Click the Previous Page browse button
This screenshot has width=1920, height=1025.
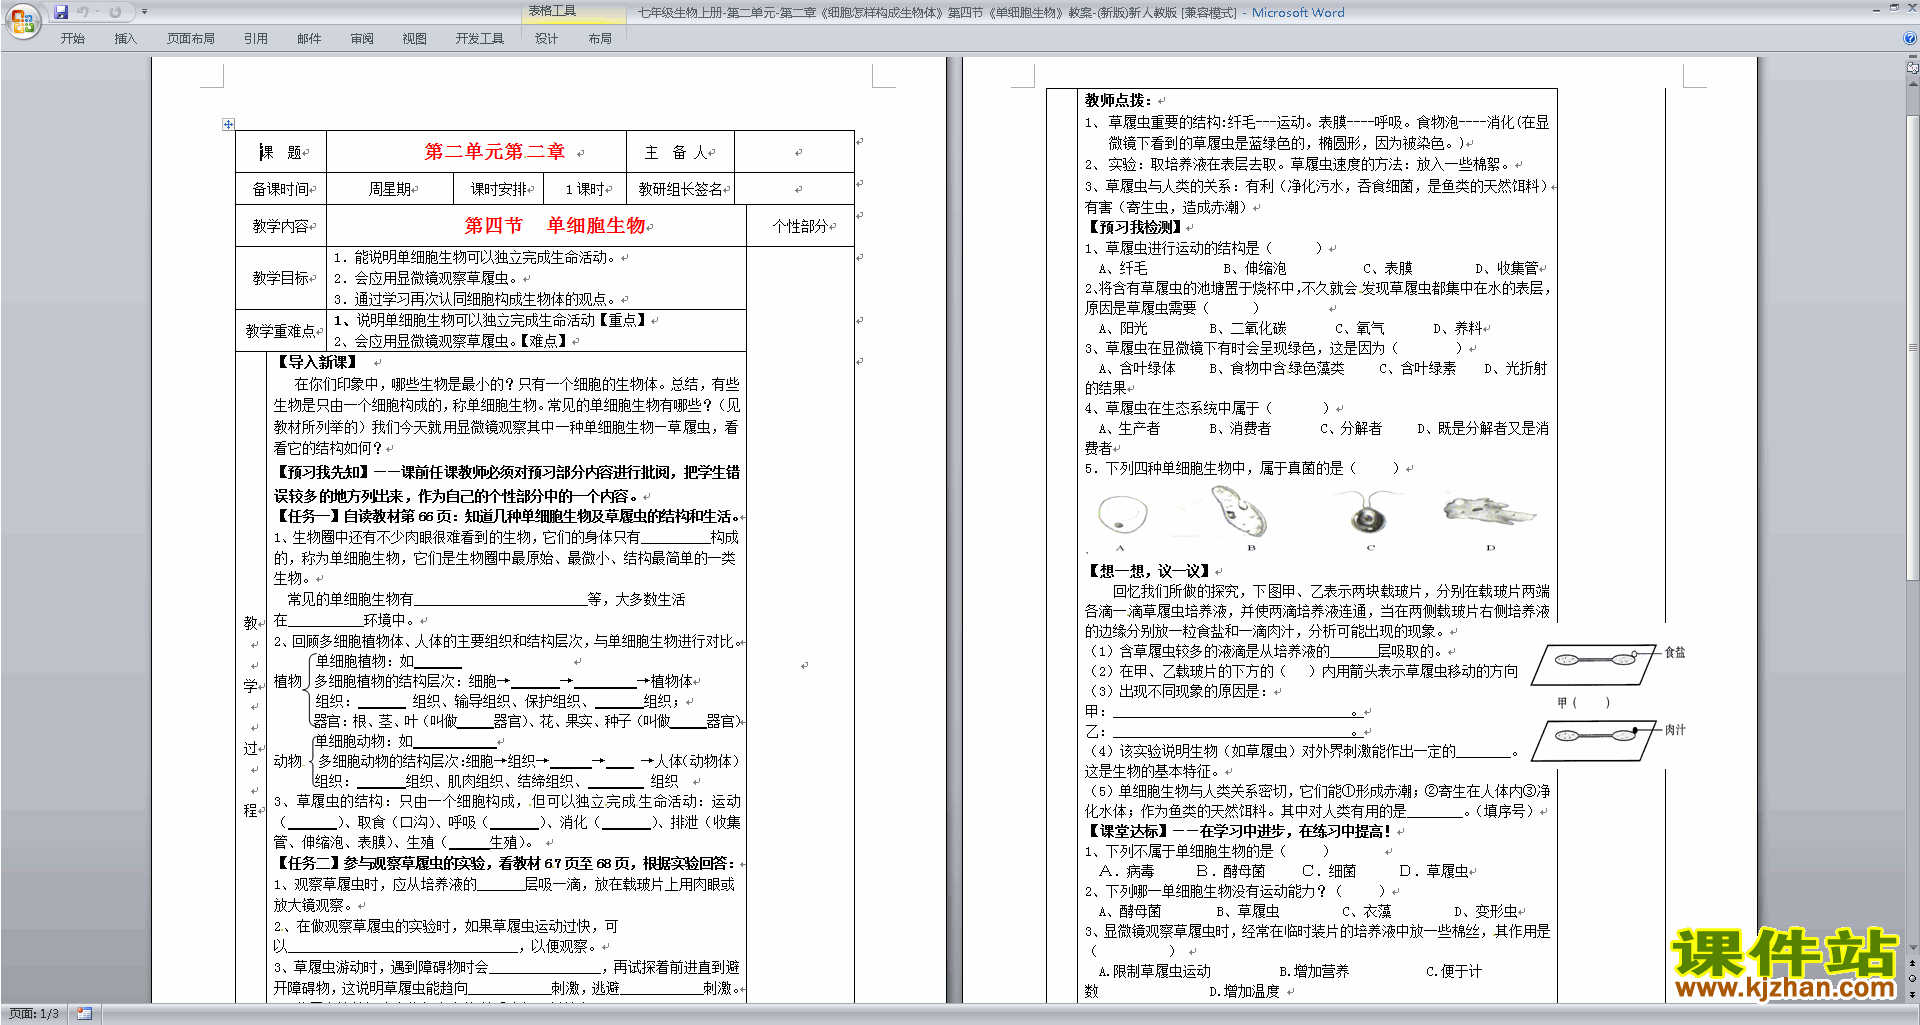(1912, 964)
